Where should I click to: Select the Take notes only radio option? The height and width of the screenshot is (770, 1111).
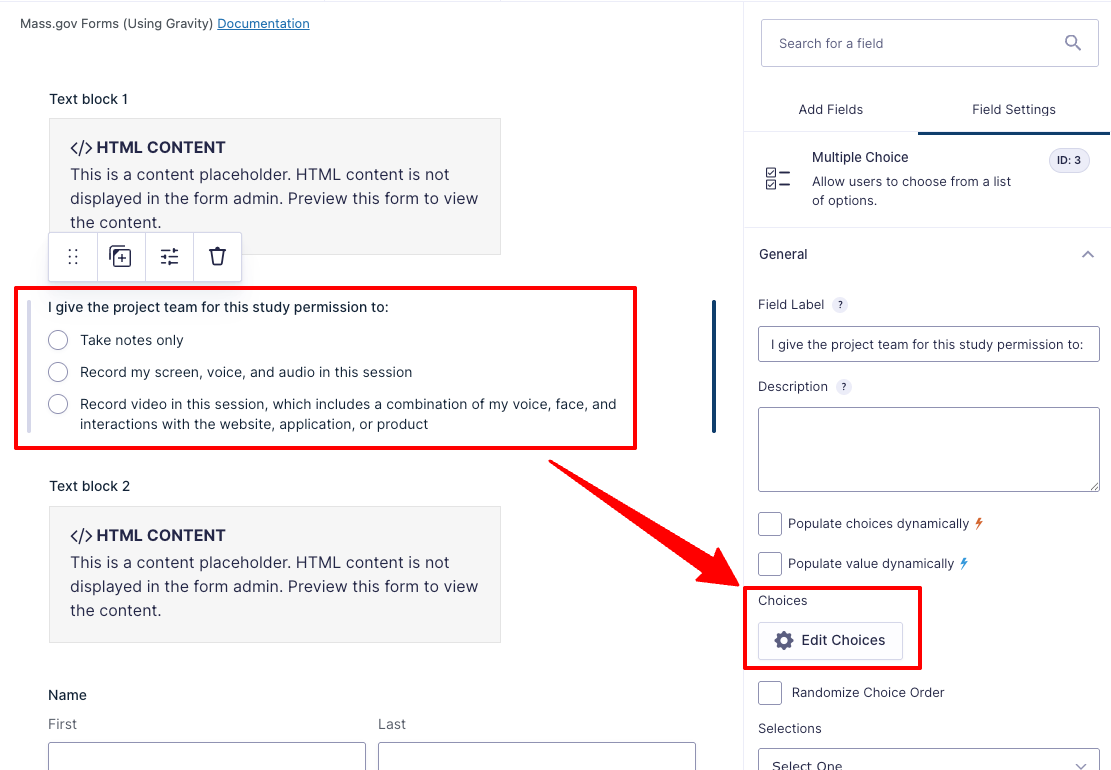click(58, 340)
